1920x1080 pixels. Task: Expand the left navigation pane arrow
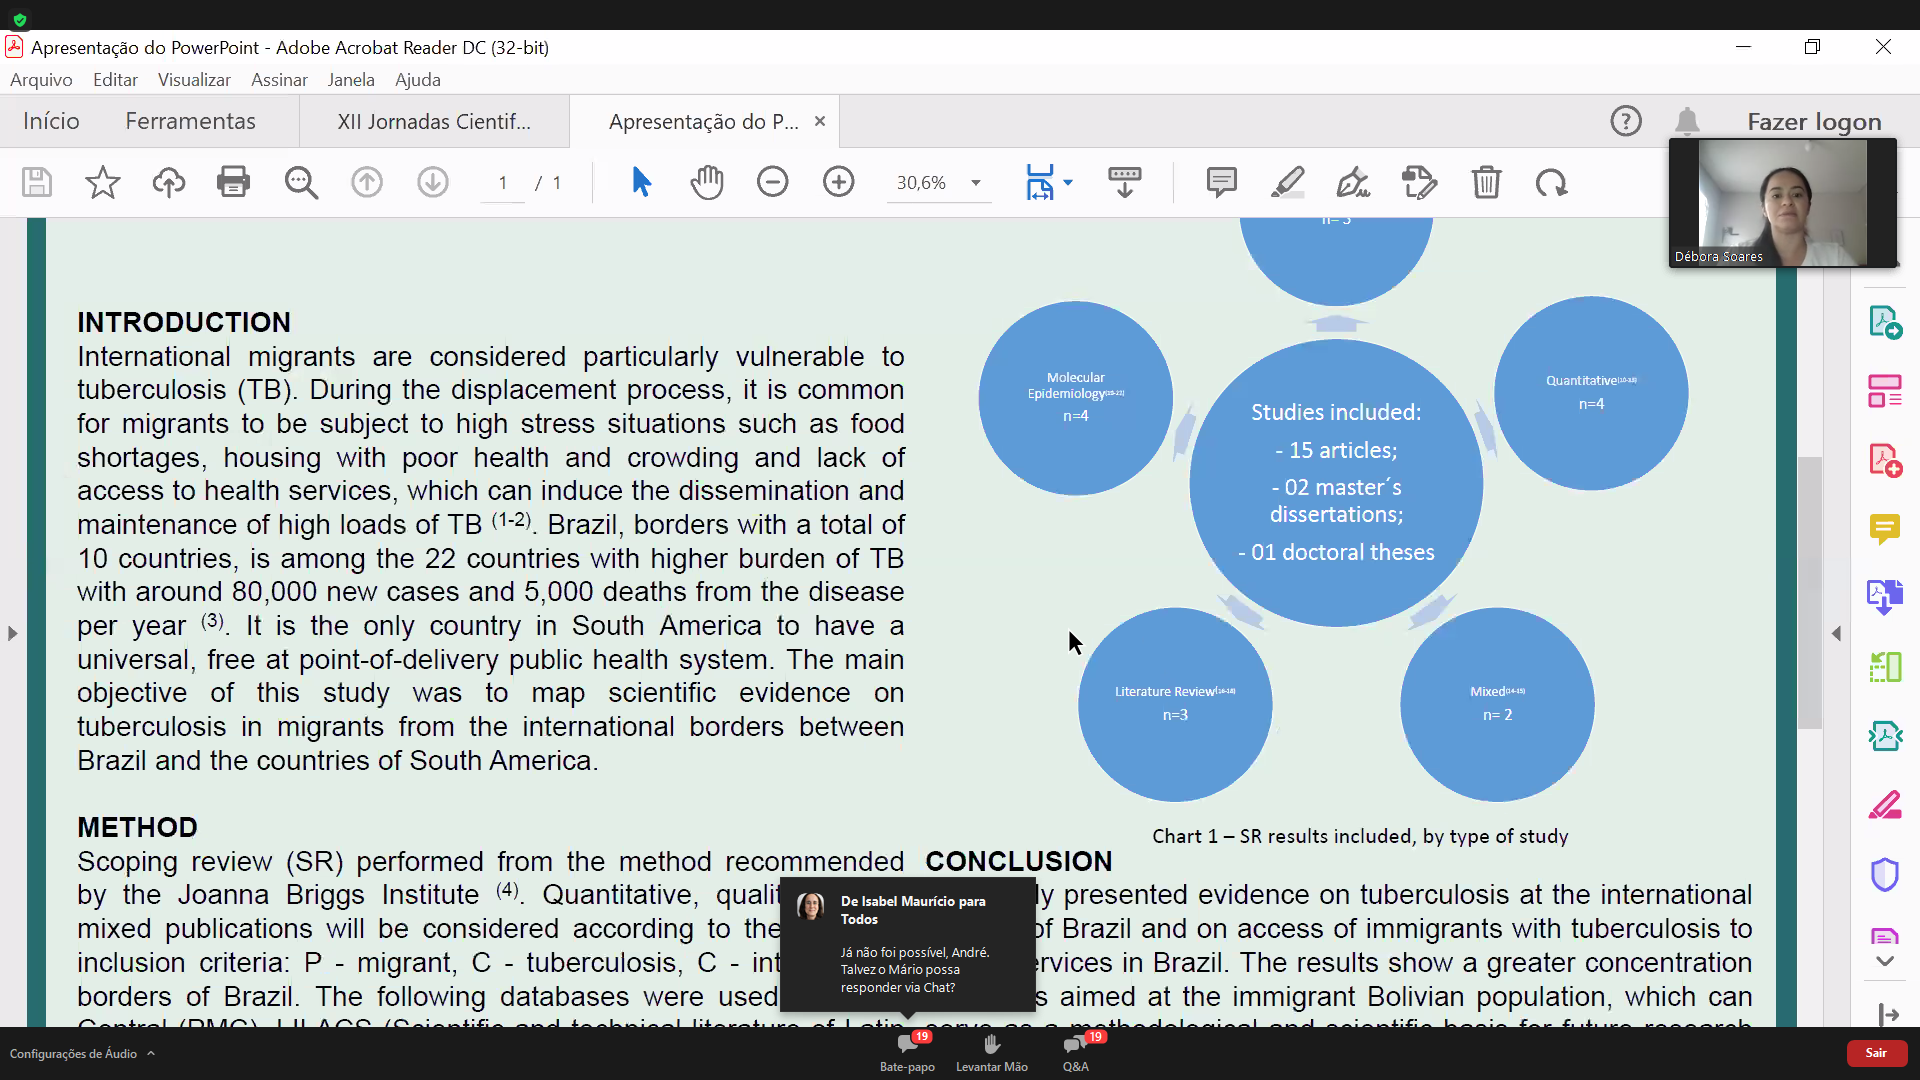(12, 633)
